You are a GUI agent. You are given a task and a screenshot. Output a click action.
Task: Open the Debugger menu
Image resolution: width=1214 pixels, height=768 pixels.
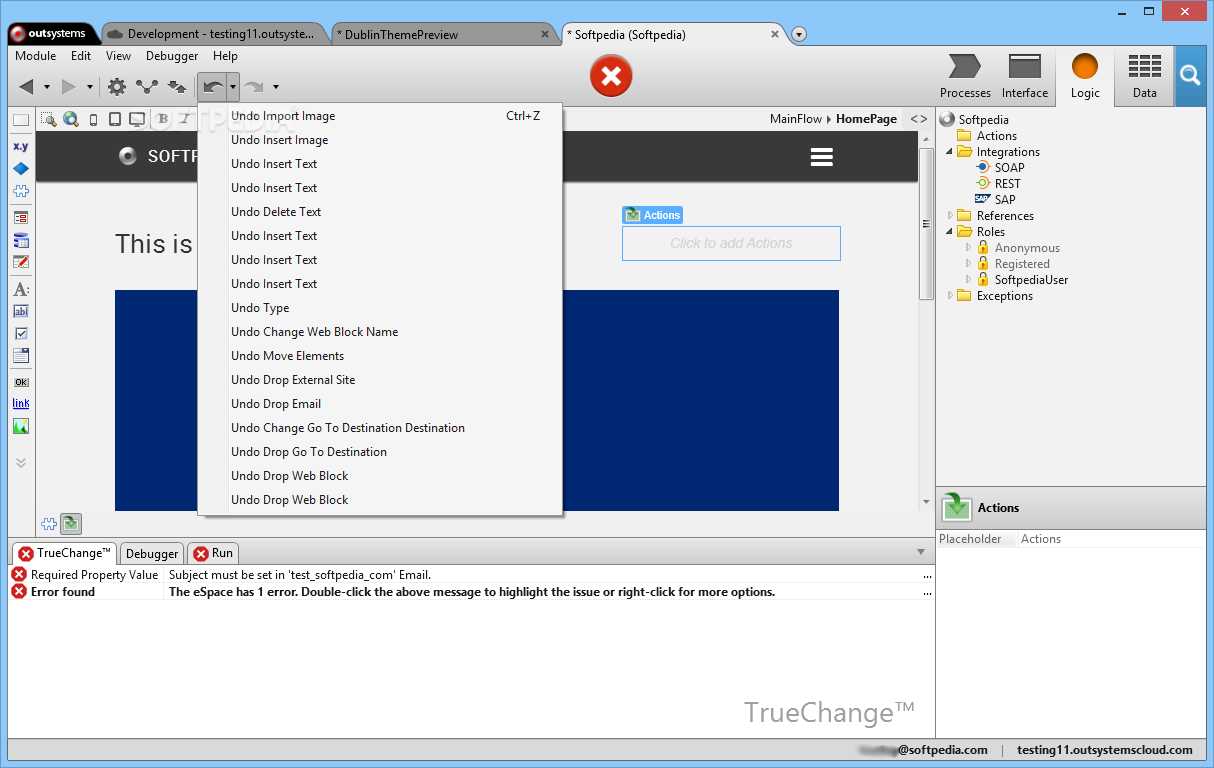172,56
